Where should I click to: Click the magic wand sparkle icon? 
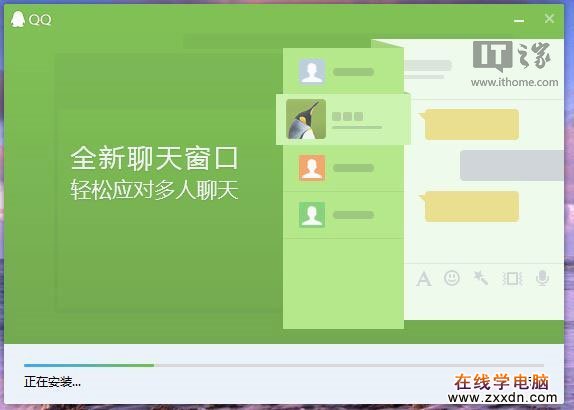coord(480,278)
